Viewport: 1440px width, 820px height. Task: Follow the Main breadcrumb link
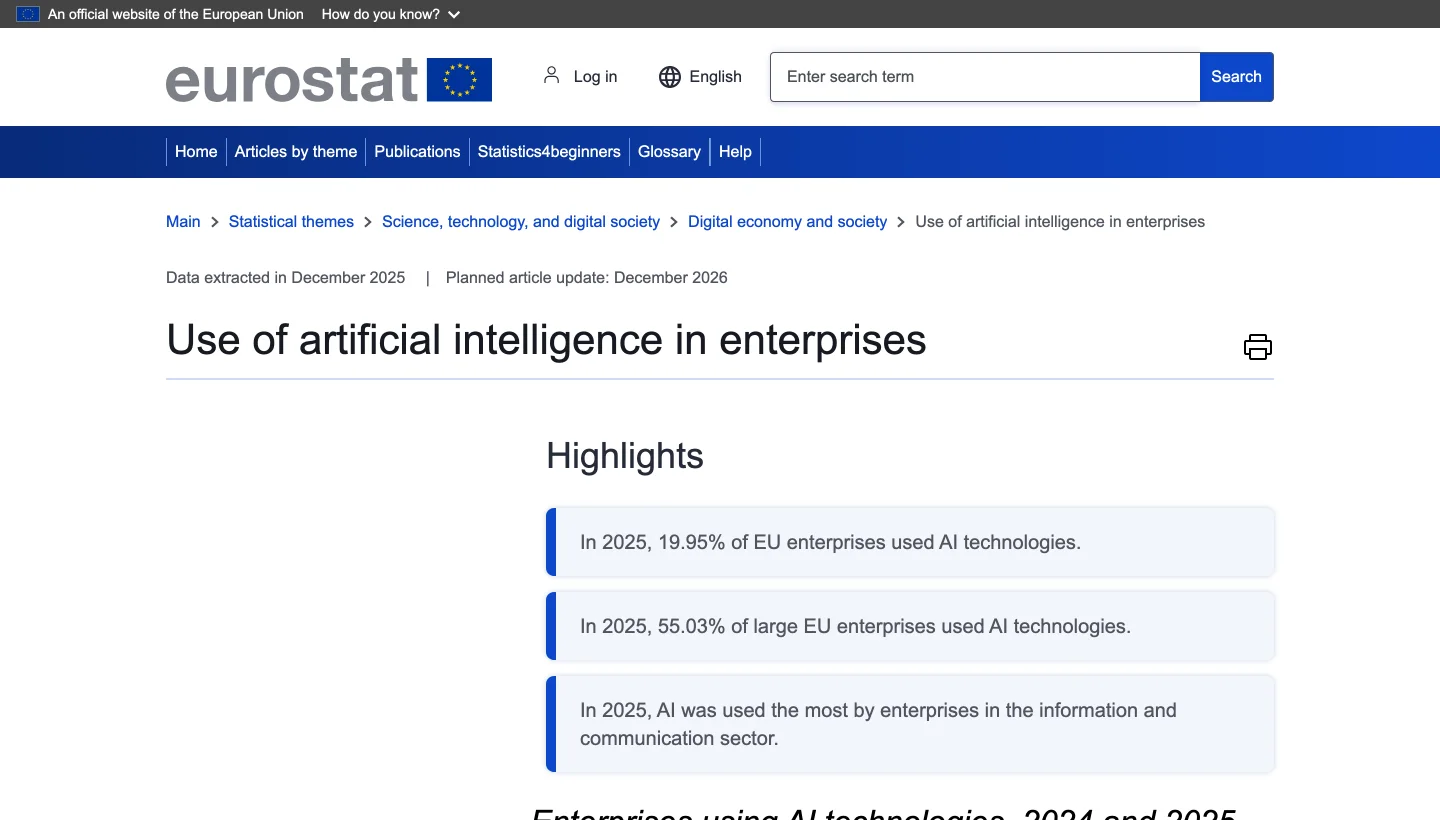pos(183,222)
